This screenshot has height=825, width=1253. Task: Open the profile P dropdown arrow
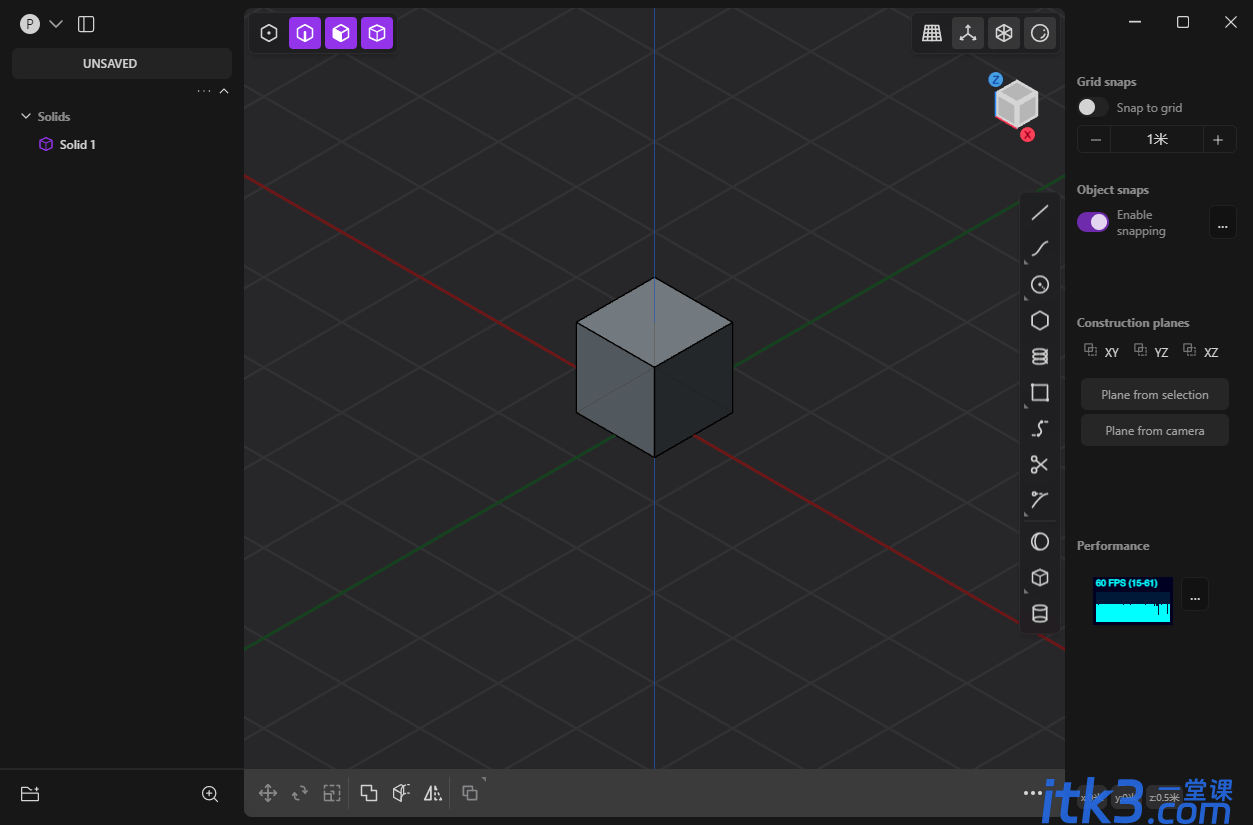[56, 24]
